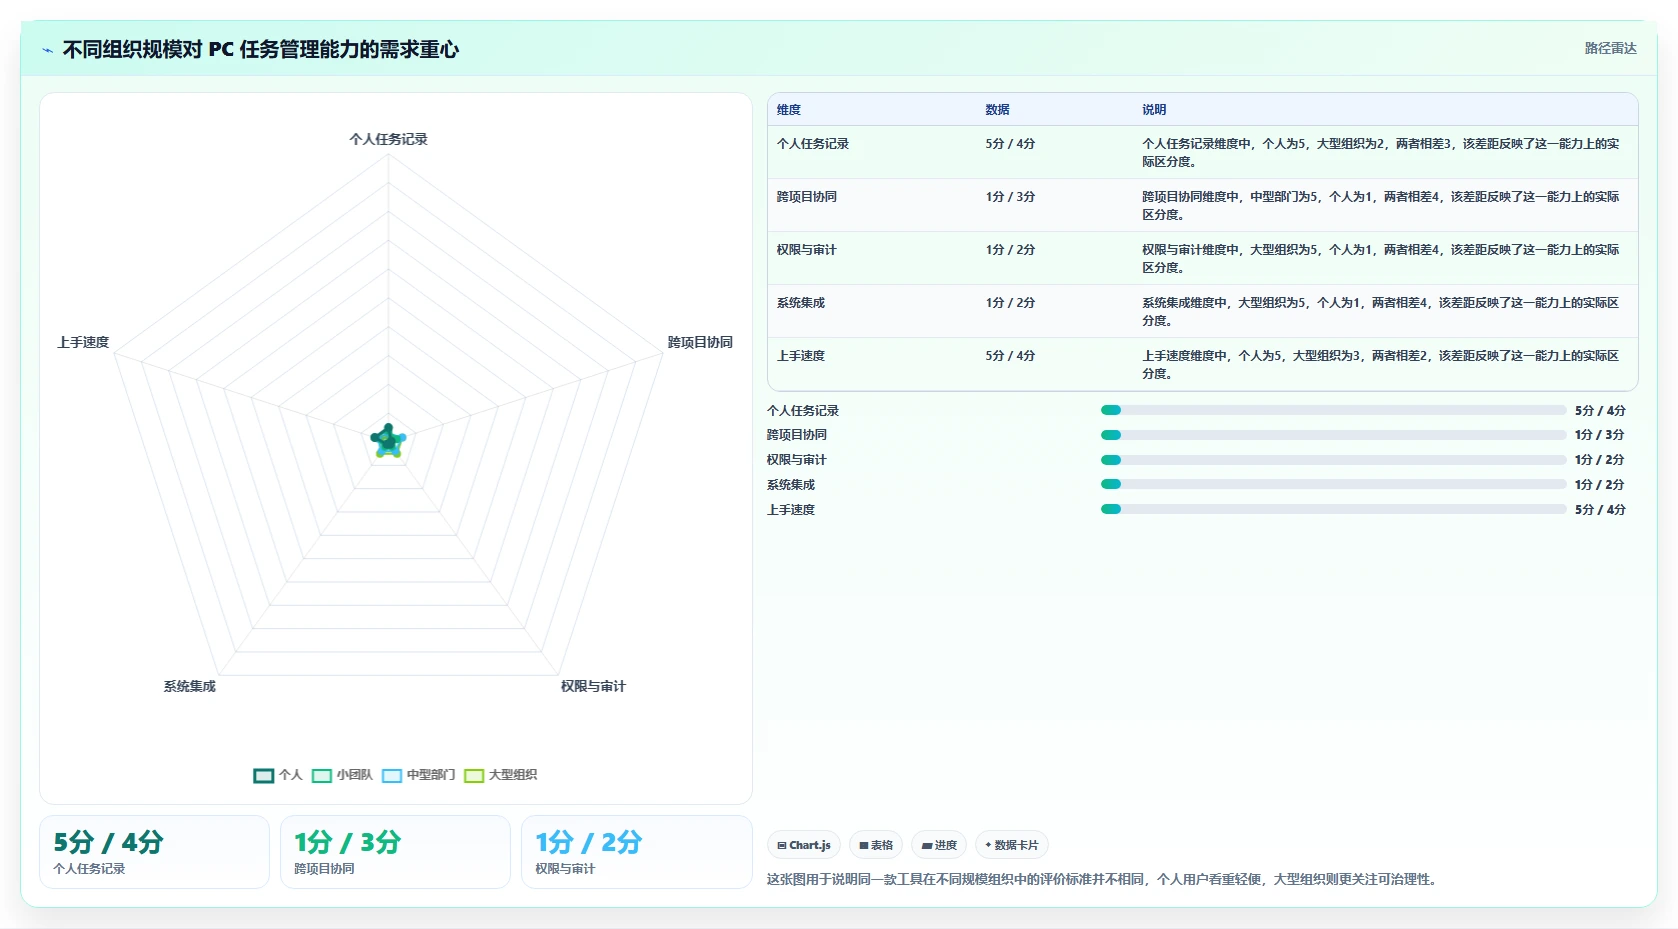Click 权限与审计 progress value 1分 / 2分
1678x929 pixels.
click(x=1600, y=460)
